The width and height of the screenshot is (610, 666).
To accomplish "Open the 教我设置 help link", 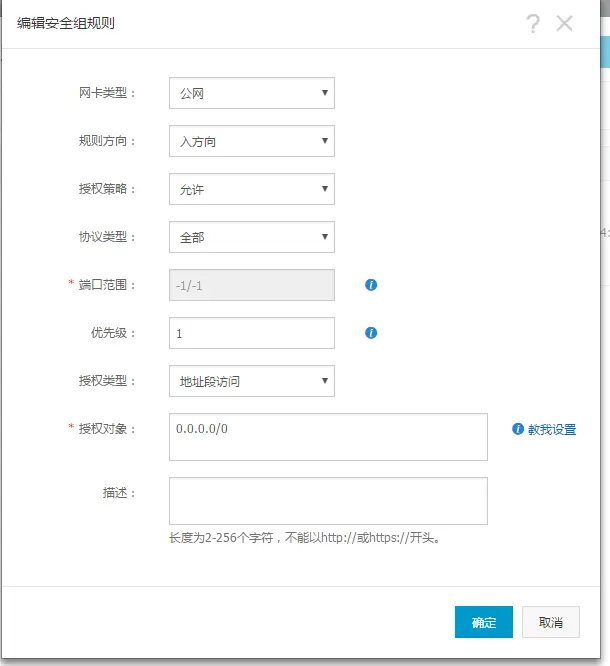I will [552, 429].
